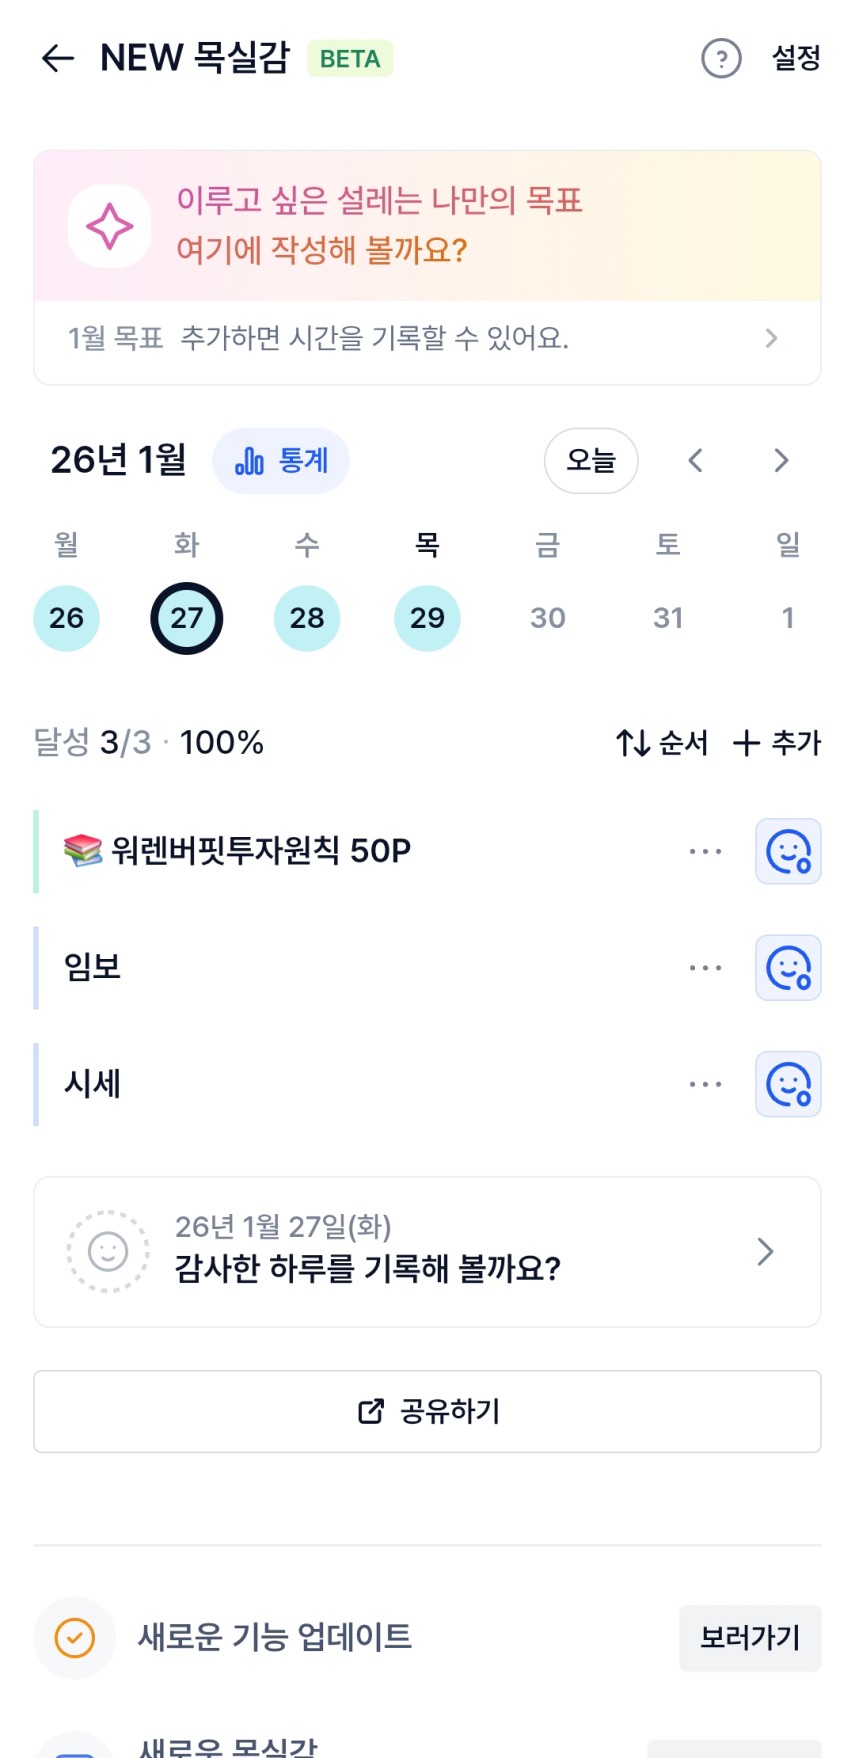Image resolution: width=855 pixels, height=1758 pixels.
Task: Open three-dot menu for 임보
Action: click(x=705, y=968)
